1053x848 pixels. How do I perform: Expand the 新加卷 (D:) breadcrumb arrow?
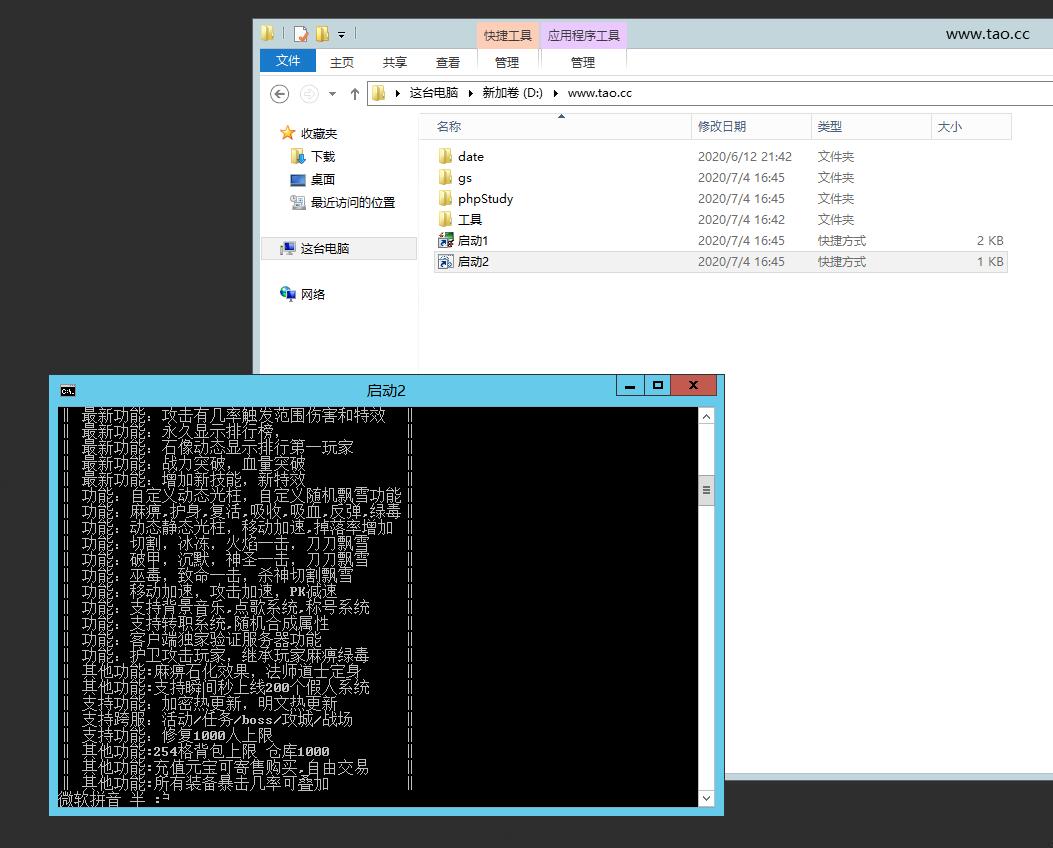pyautogui.click(x=555, y=93)
